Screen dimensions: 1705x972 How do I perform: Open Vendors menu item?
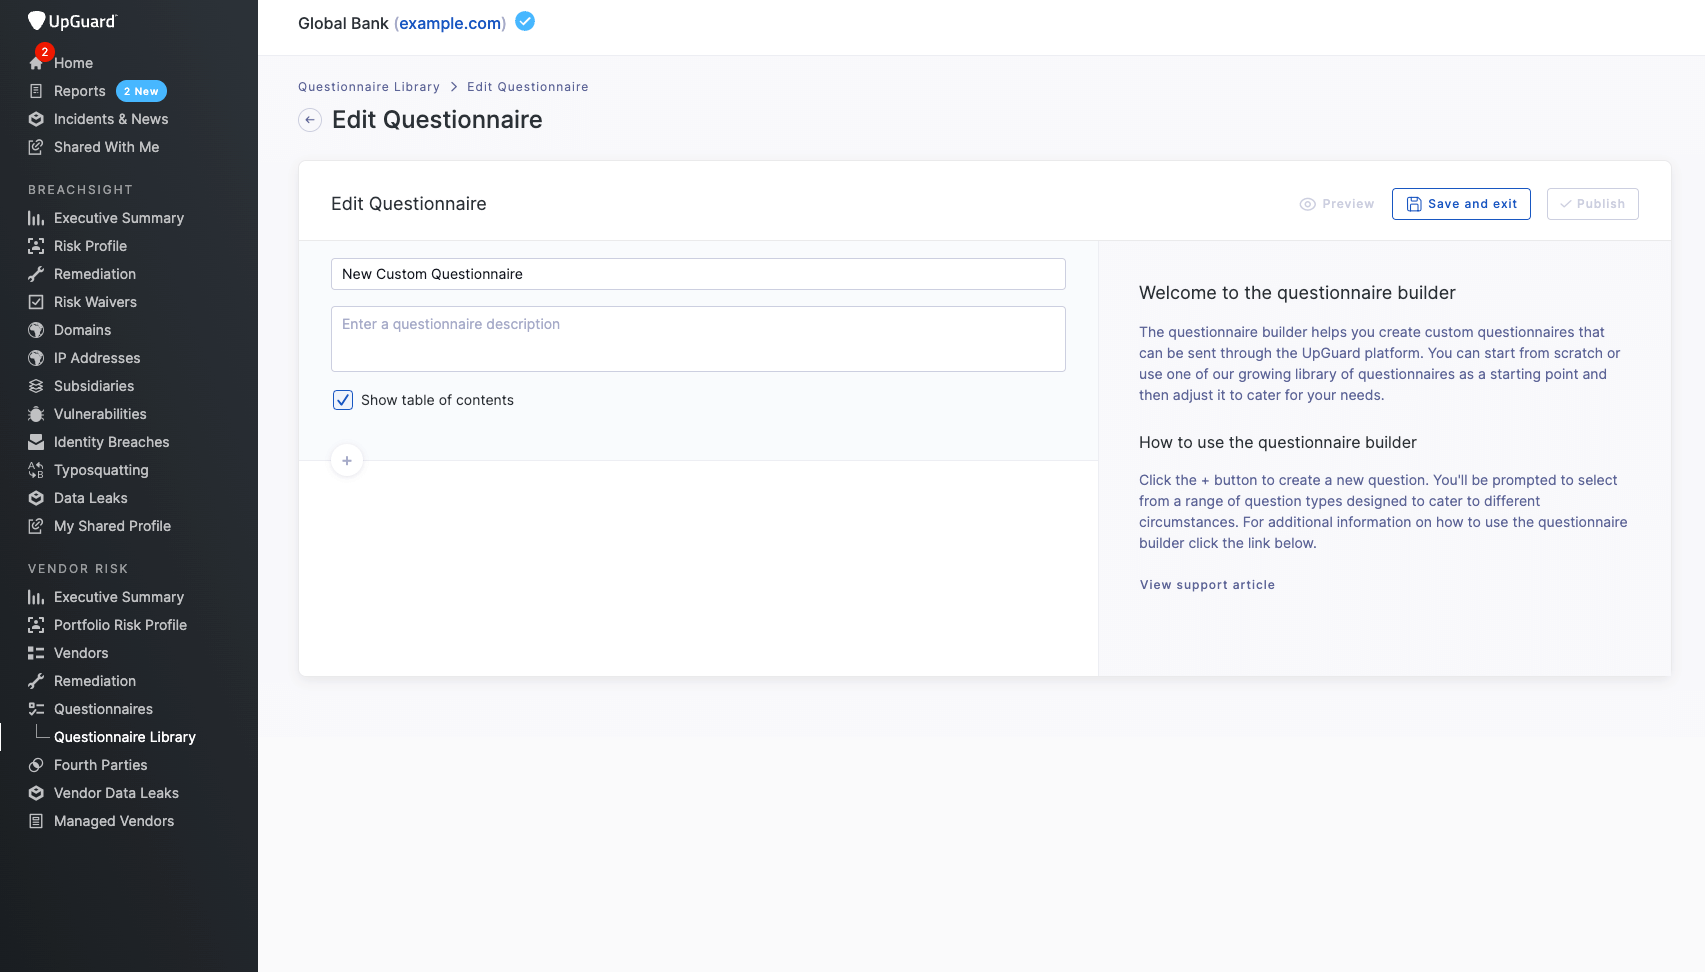(81, 653)
